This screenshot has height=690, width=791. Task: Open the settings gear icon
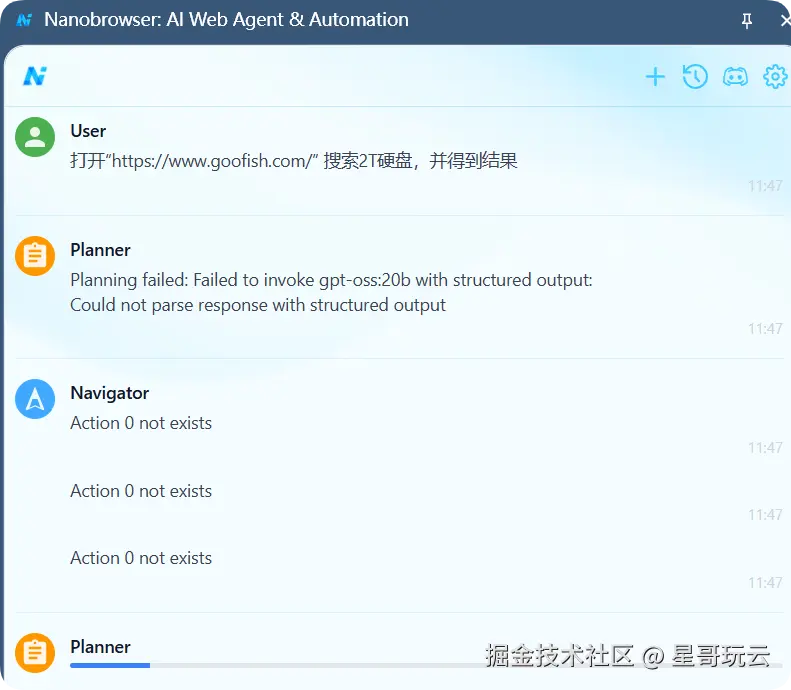(775, 77)
